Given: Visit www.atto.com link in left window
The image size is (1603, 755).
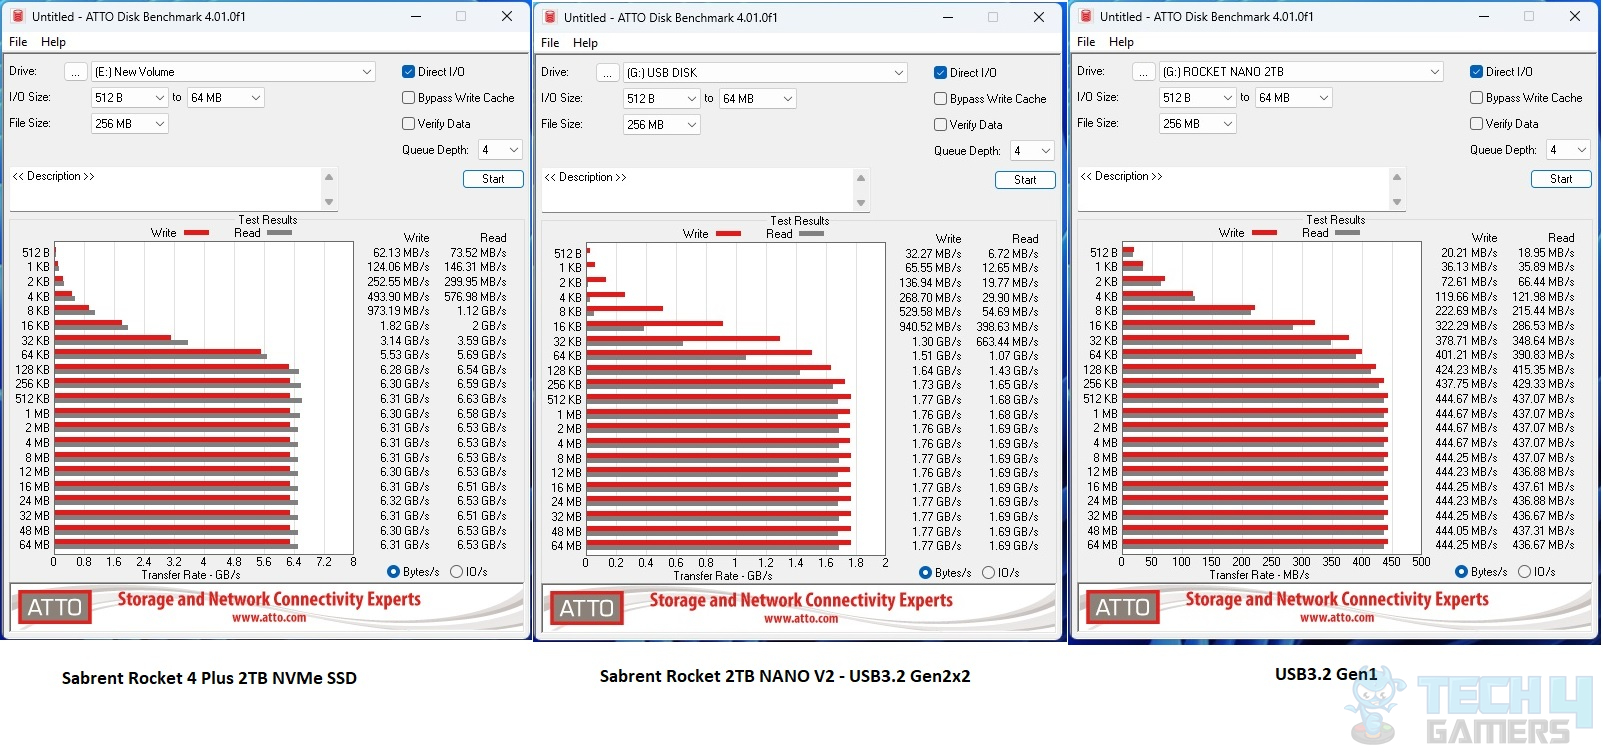Looking at the screenshot, I should click(x=269, y=618).
